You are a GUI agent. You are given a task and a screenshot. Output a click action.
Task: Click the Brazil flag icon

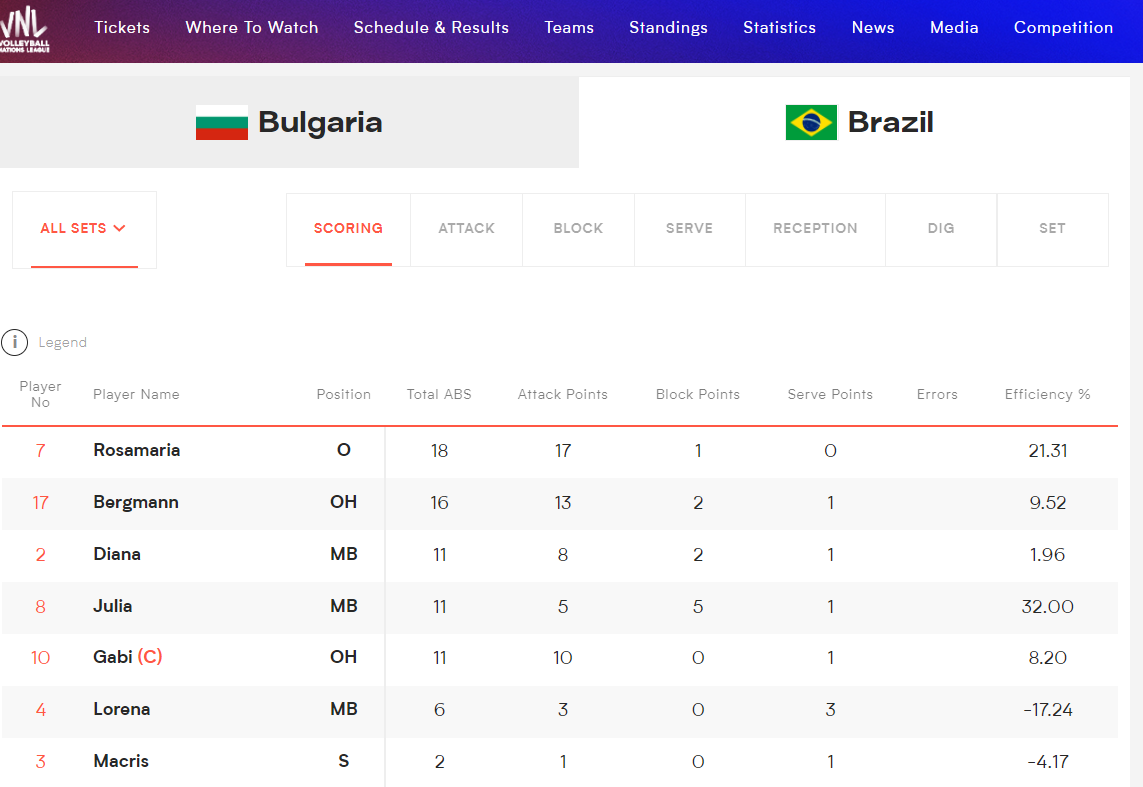coord(811,122)
